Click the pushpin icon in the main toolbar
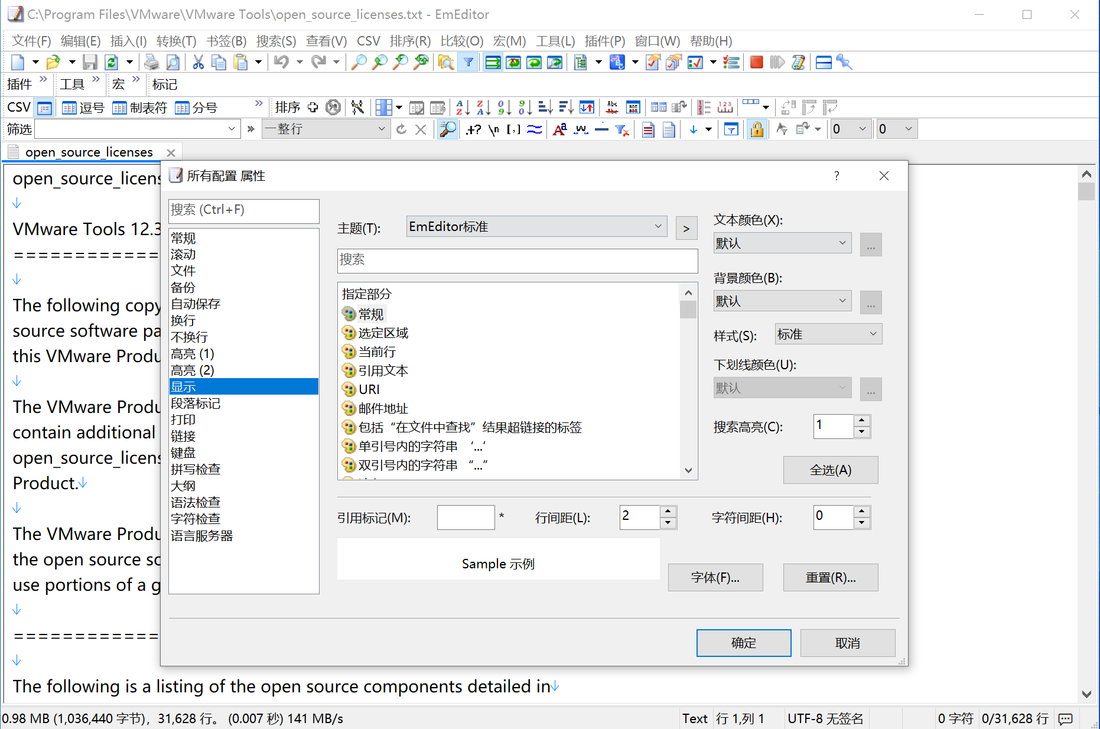1100x729 pixels. (x=845, y=62)
